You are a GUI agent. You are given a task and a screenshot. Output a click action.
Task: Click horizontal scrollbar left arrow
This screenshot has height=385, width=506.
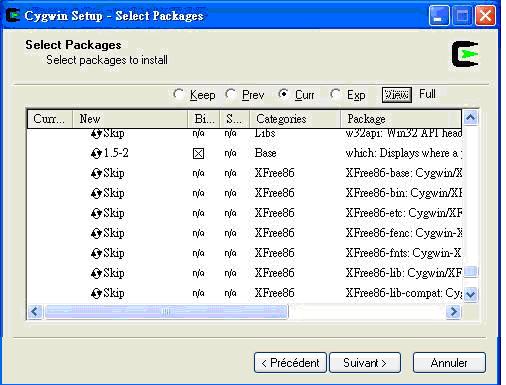tap(35, 312)
